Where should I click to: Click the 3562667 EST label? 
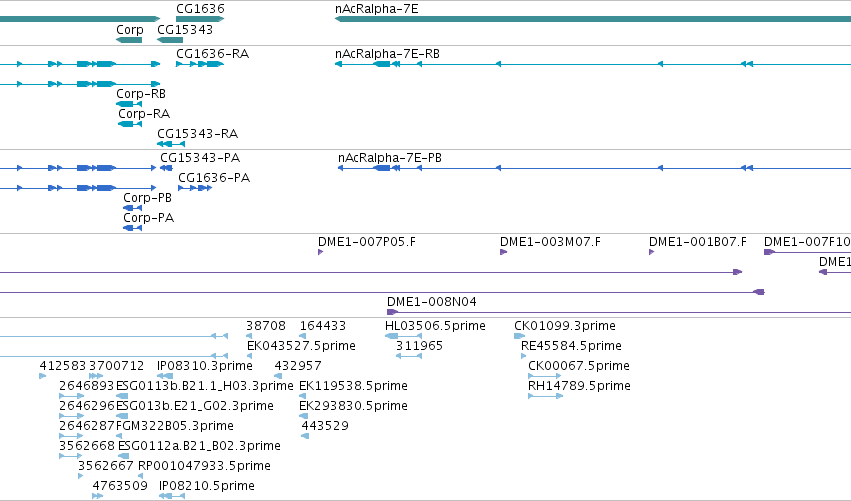[x=106, y=466]
